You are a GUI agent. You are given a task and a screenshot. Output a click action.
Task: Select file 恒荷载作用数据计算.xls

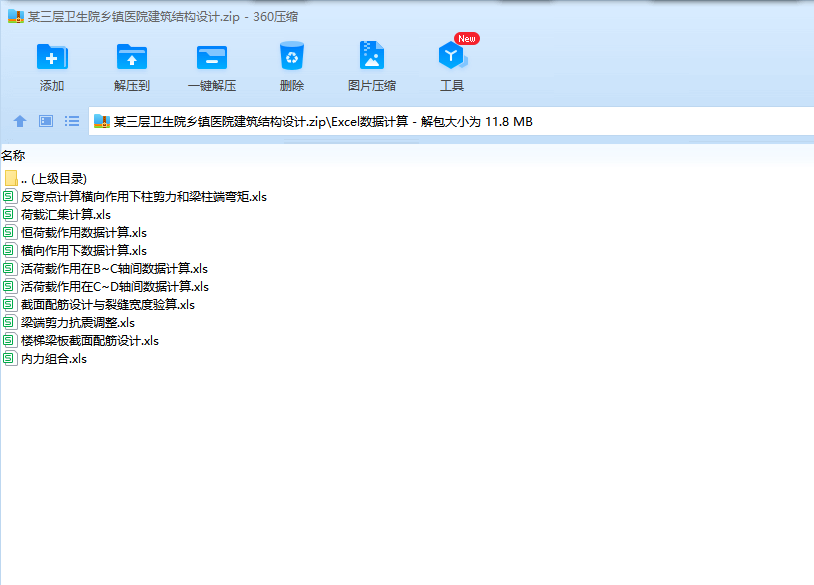84,233
